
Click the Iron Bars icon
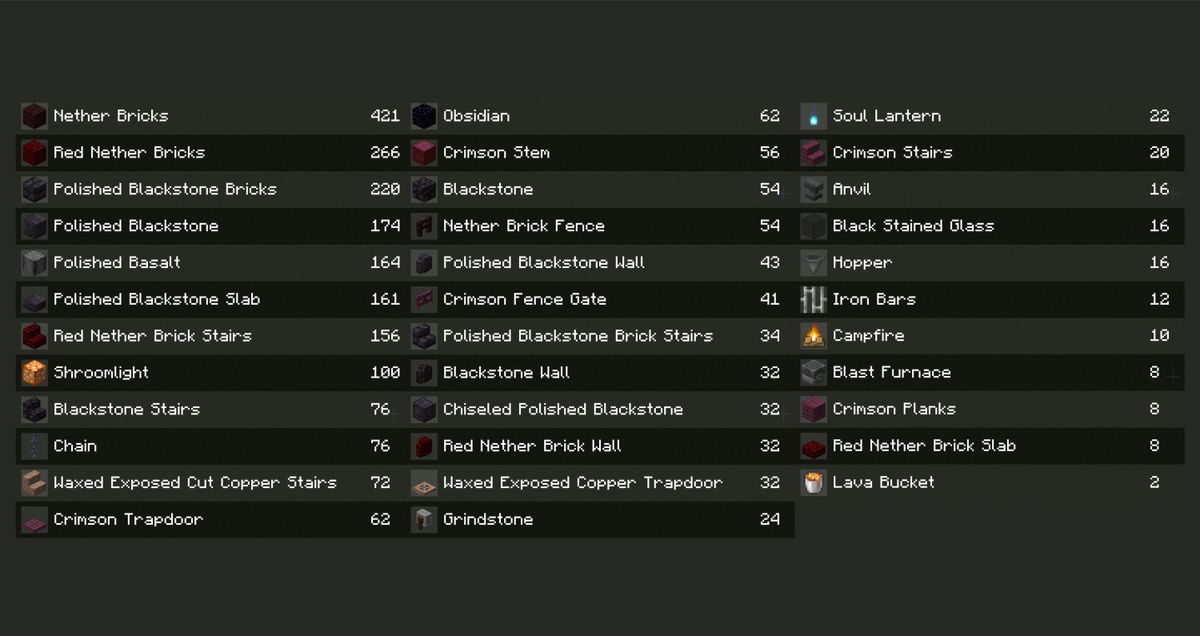[x=813, y=299]
